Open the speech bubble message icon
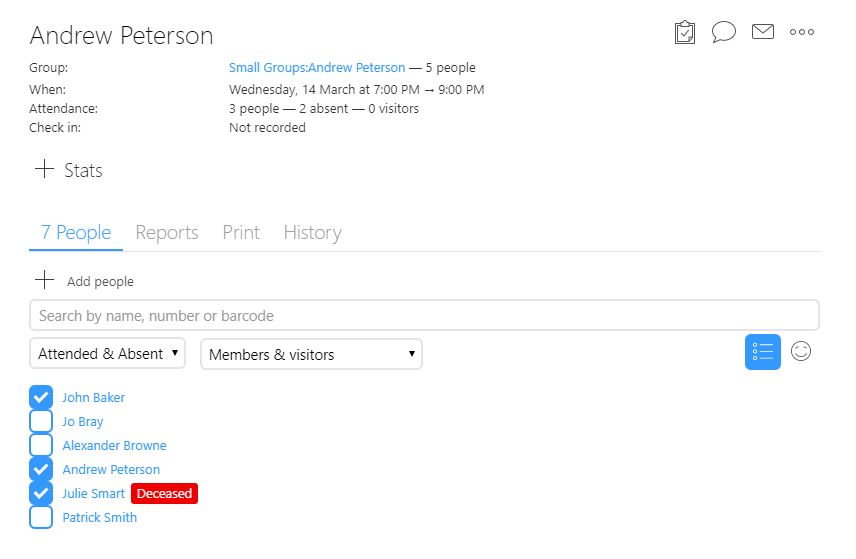 (x=723, y=33)
